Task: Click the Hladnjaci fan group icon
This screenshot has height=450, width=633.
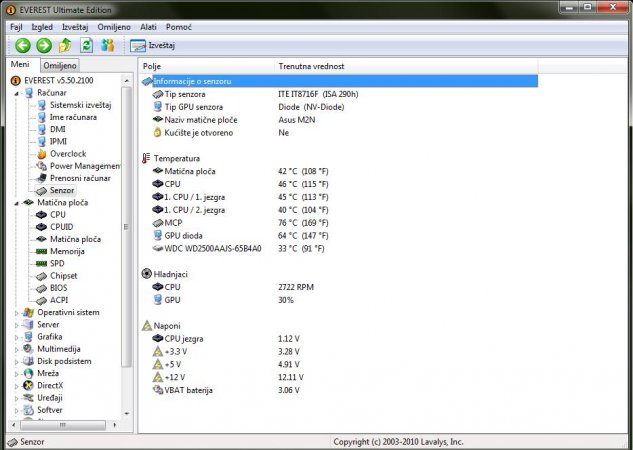Action: 147,274
